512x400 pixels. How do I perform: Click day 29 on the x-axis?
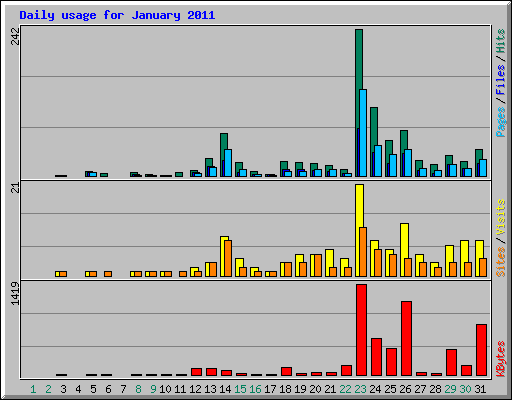click(450, 389)
